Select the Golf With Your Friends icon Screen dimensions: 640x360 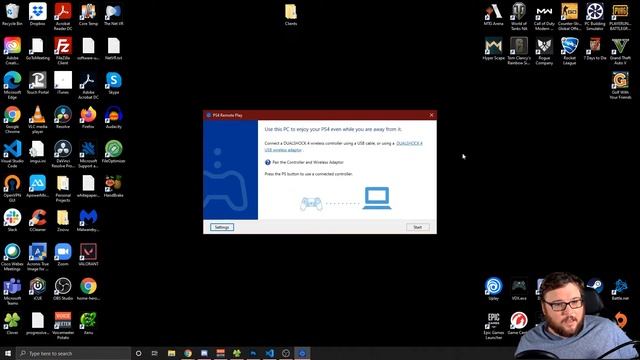(620, 85)
